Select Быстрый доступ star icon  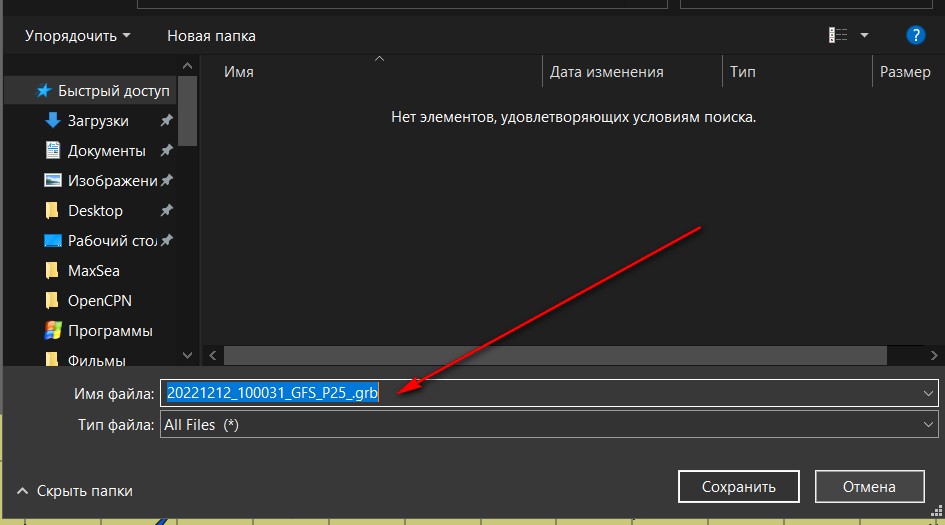point(43,90)
